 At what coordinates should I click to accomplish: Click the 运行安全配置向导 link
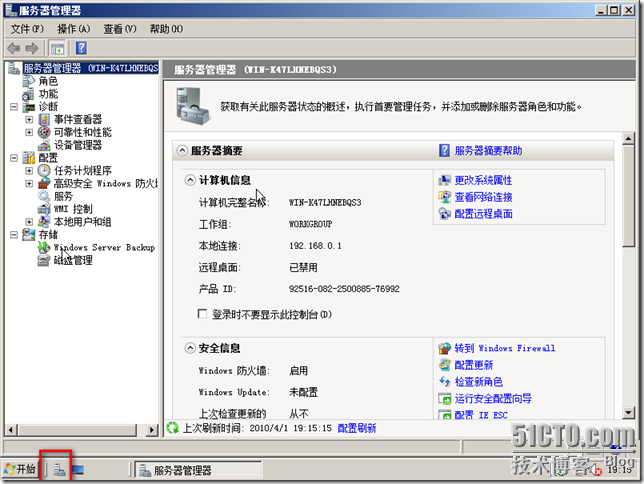tap(493, 399)
